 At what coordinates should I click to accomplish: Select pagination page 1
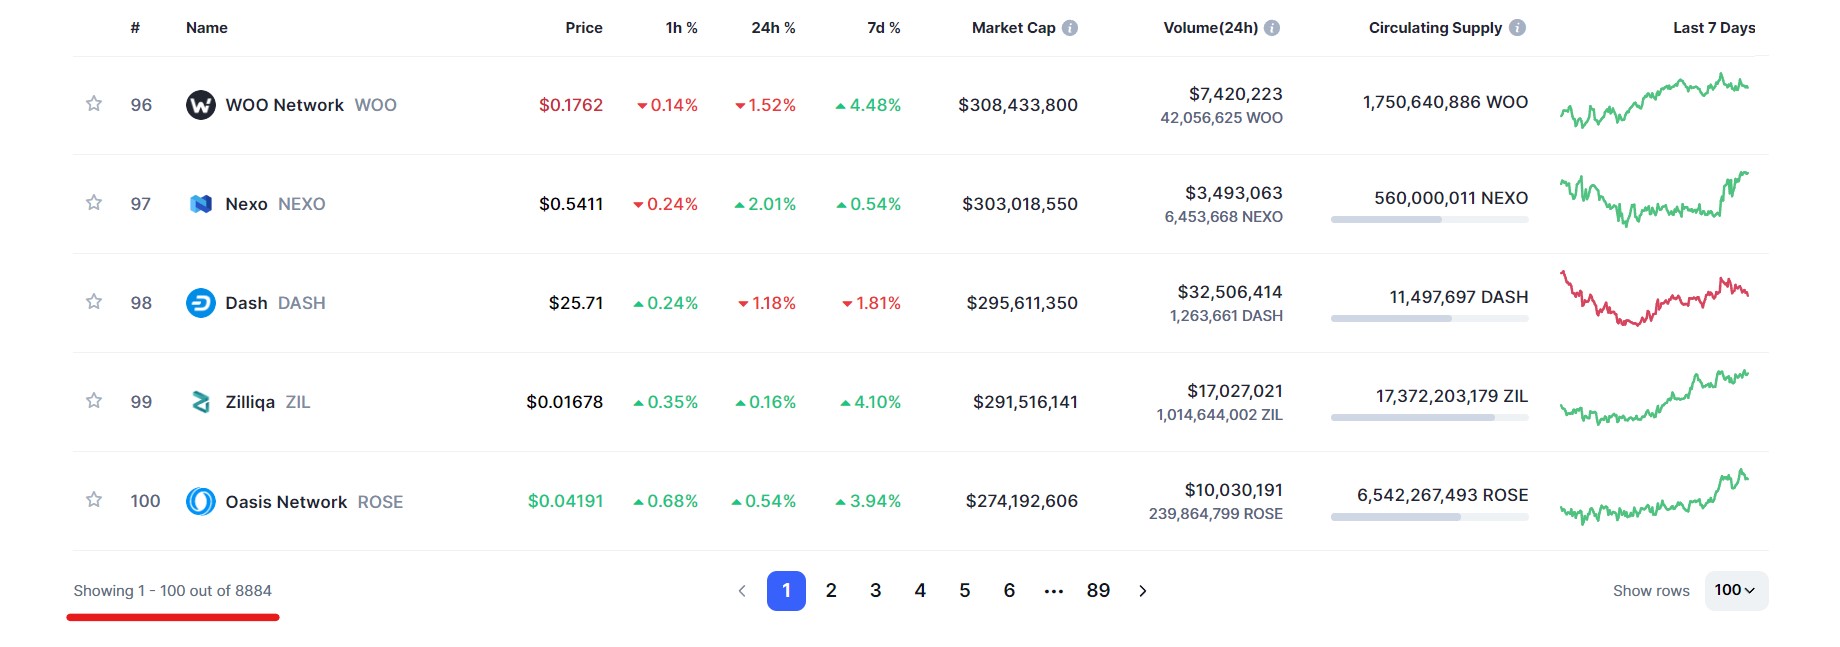pos(786,591)
